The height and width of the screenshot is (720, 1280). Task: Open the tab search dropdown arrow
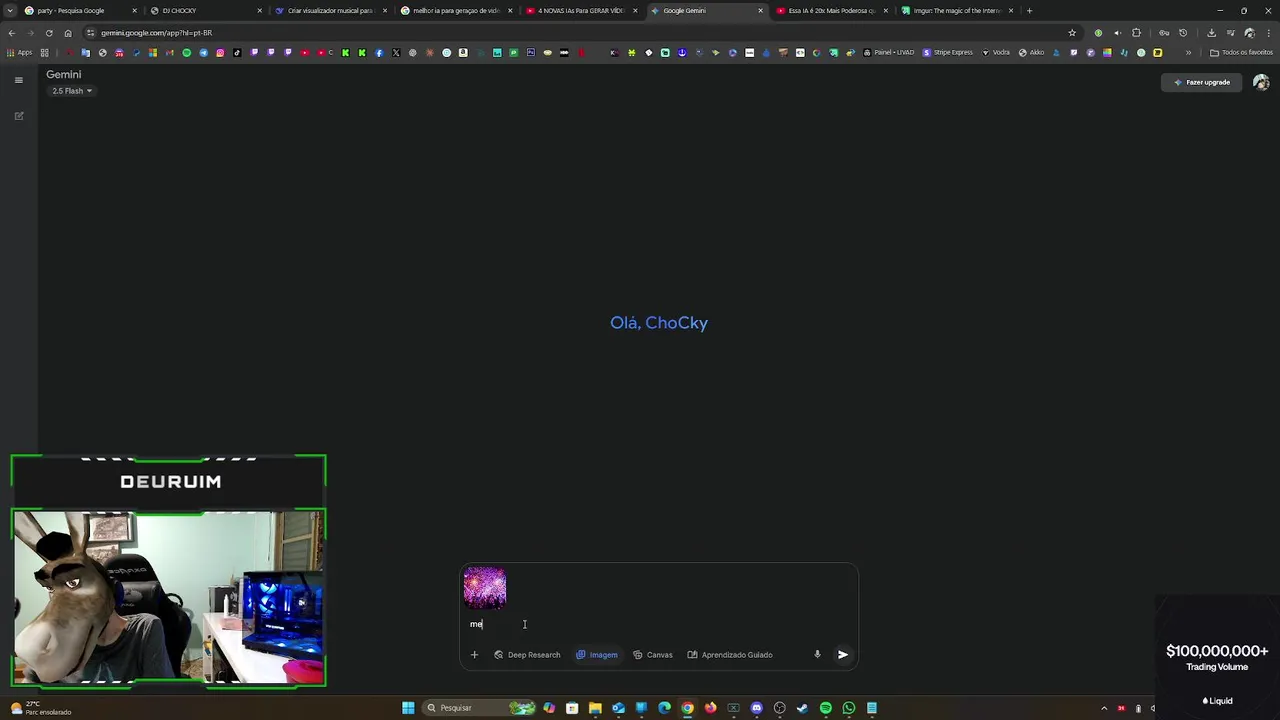click(x=10, y=11)
